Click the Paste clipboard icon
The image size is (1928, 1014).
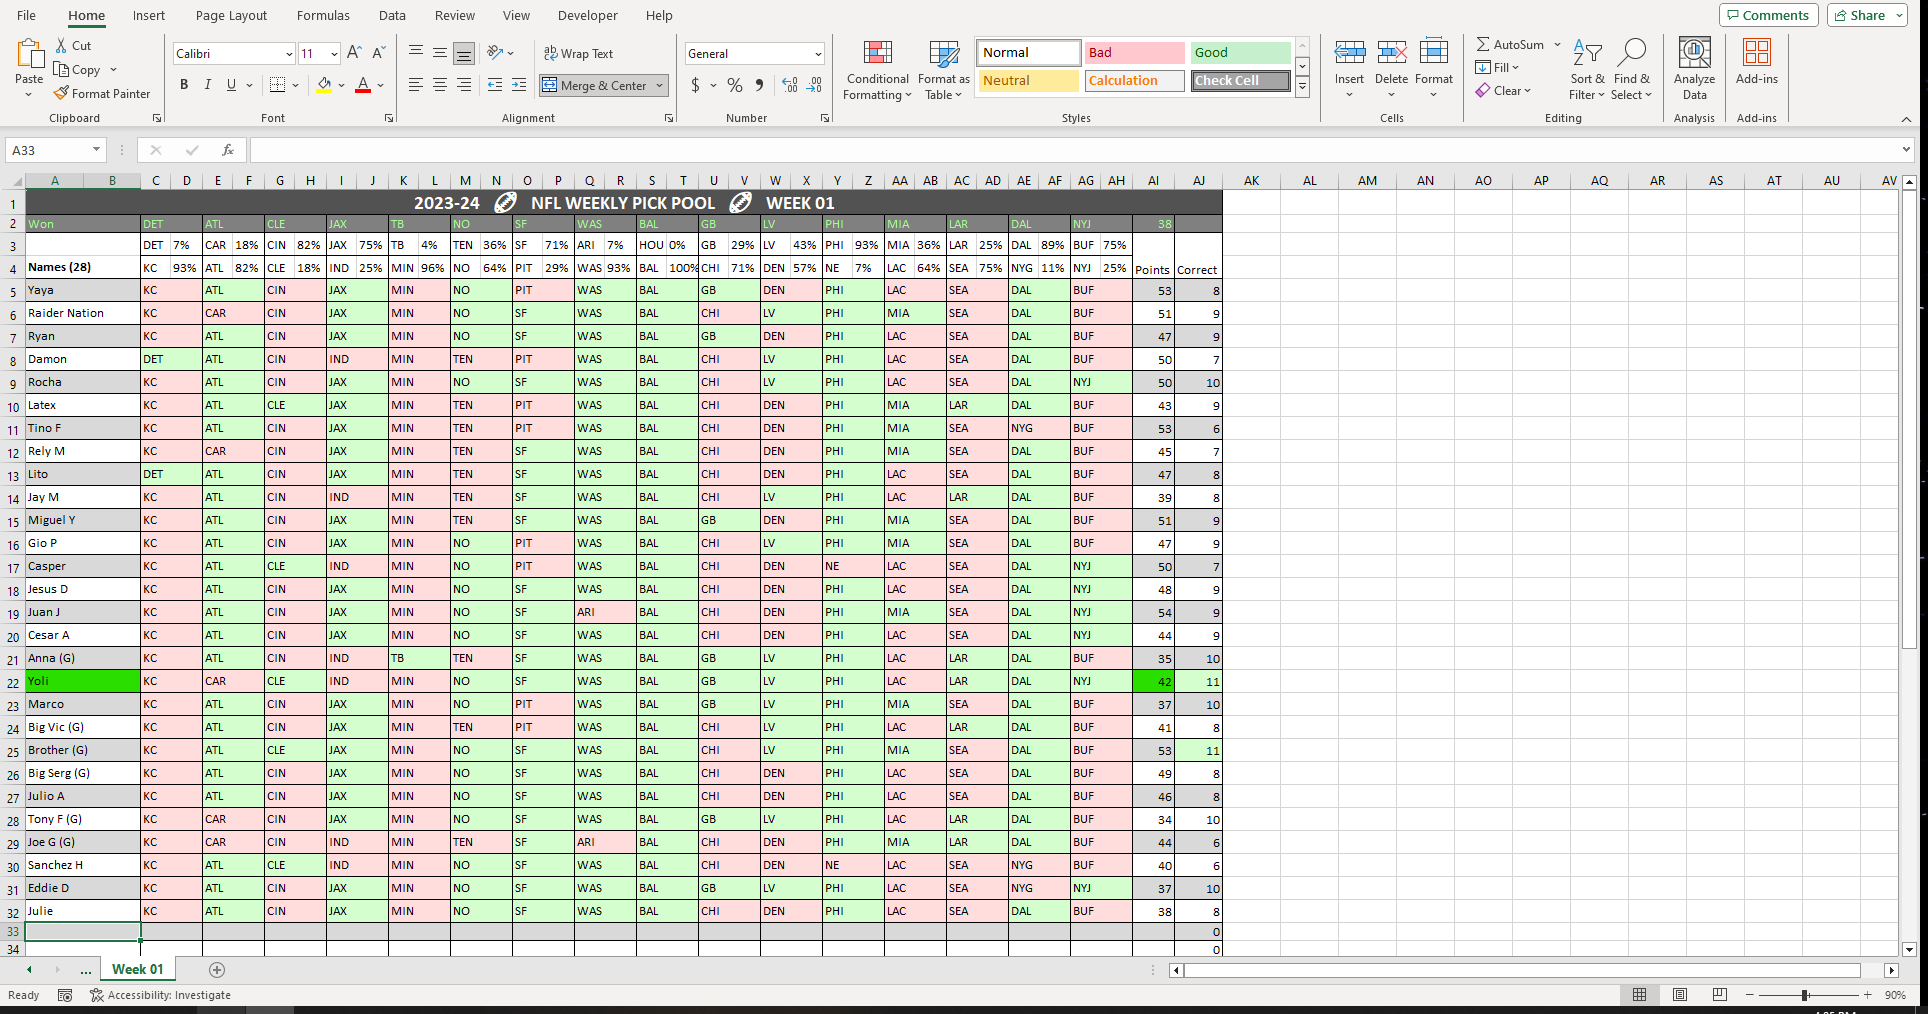click(x=29, y=54)
